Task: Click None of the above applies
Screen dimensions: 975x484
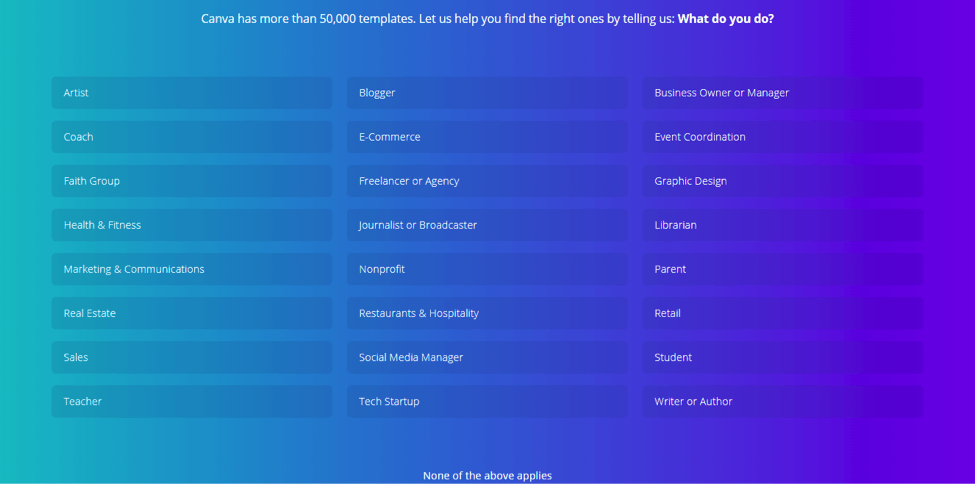Action: pos(487,476)
